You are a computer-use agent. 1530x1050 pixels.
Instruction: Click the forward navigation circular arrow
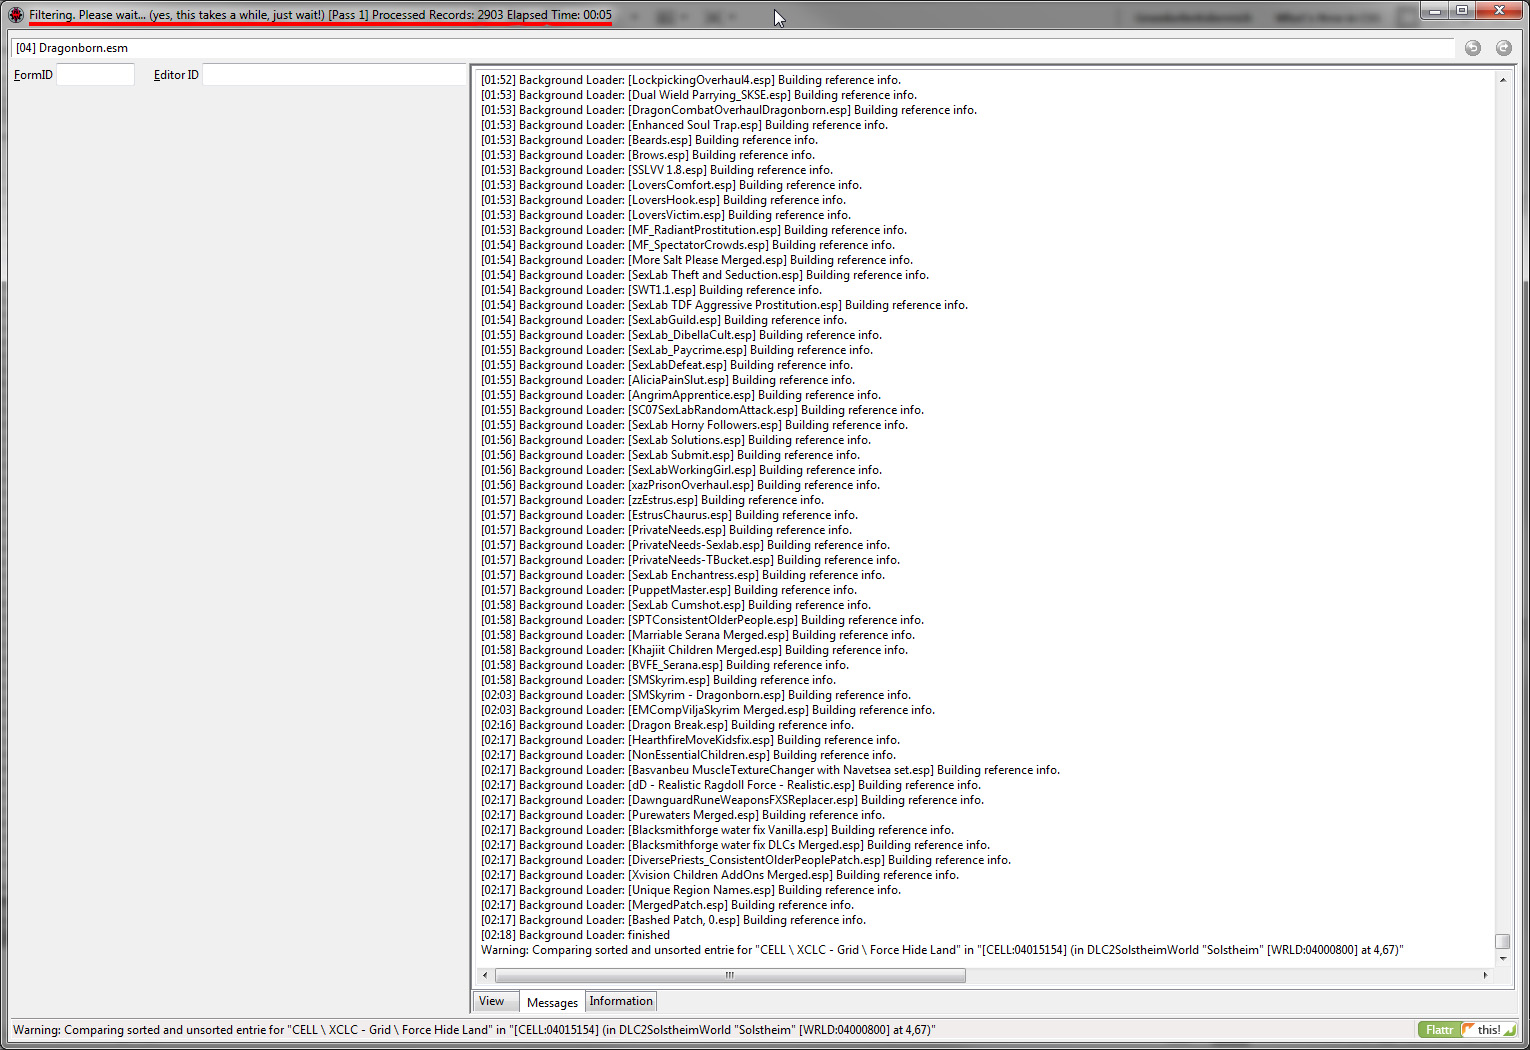click(x=1502, y=47)
